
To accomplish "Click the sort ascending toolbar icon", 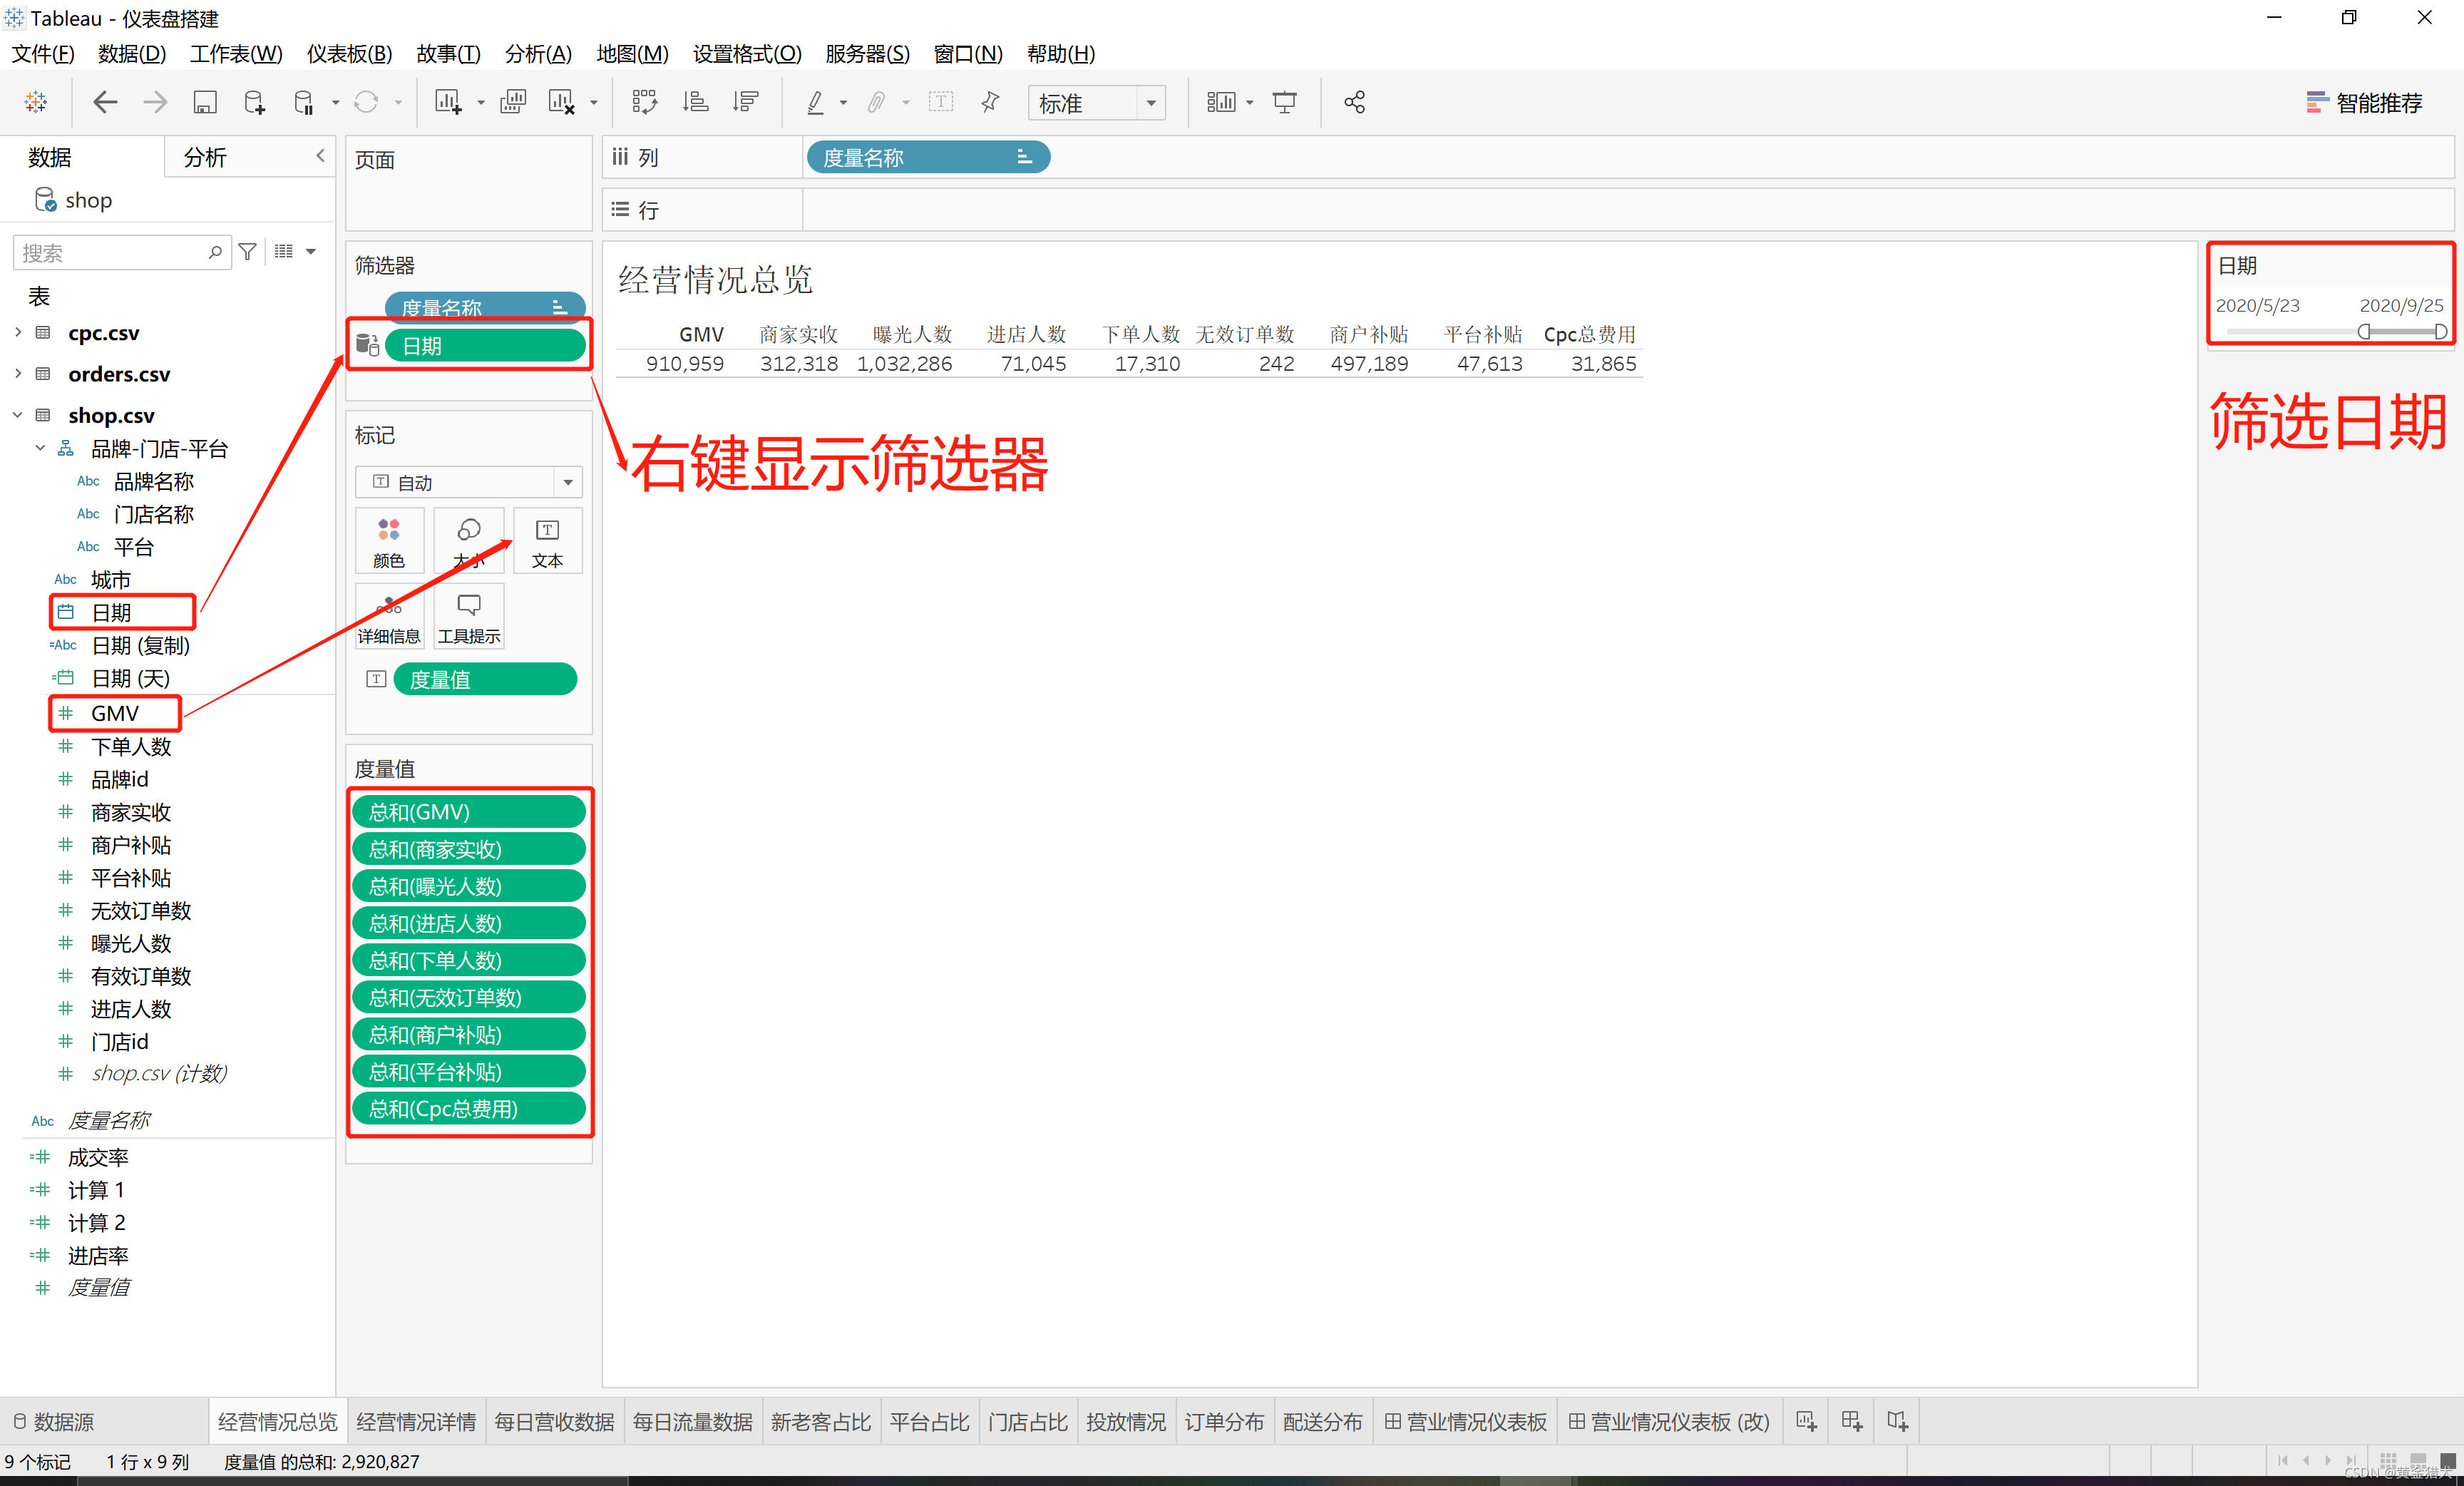I will click(695, 102).
